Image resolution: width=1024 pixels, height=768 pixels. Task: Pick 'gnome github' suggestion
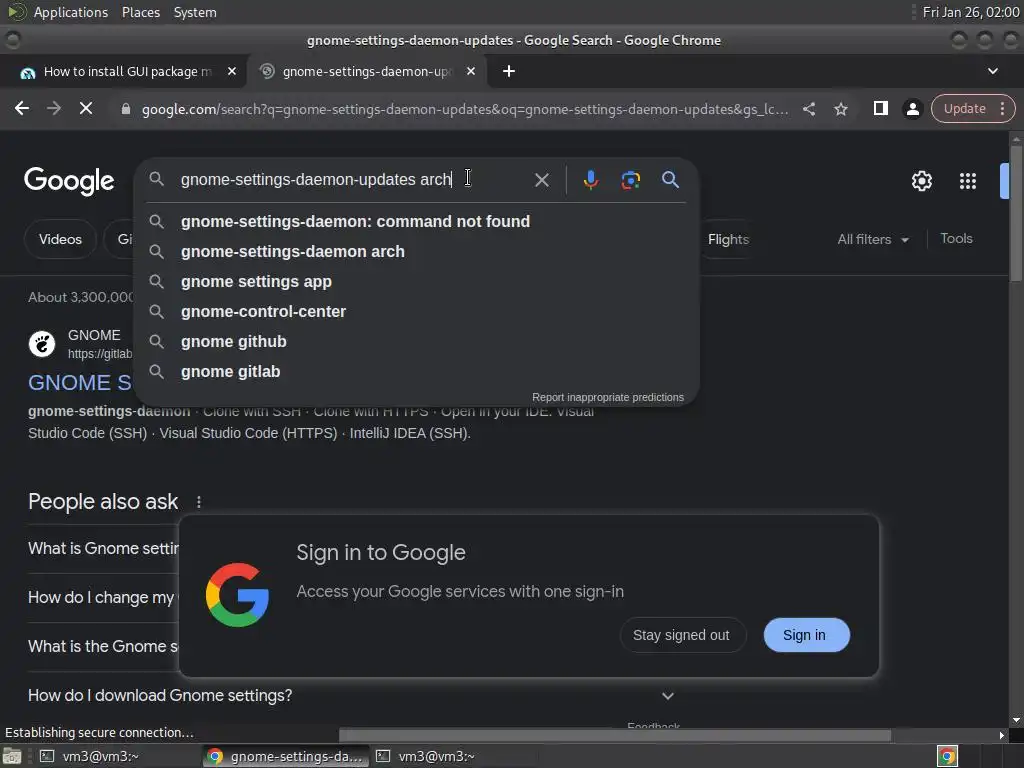pyautogui.click(x=416, y=342)
